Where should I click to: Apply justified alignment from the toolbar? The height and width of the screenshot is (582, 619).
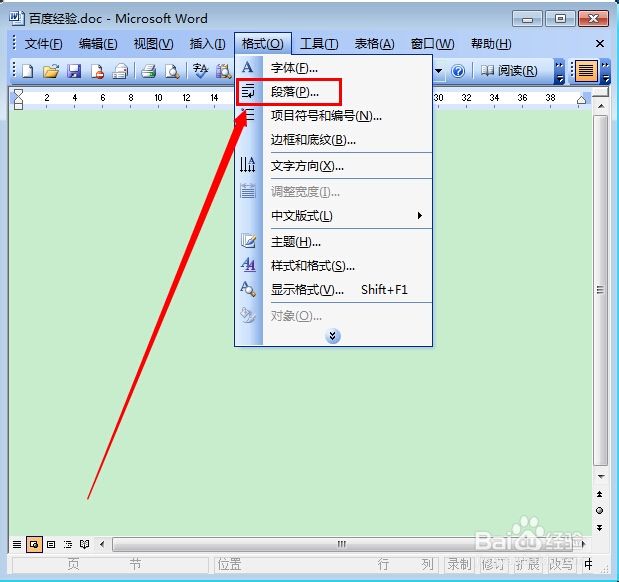tap(586, 71)
